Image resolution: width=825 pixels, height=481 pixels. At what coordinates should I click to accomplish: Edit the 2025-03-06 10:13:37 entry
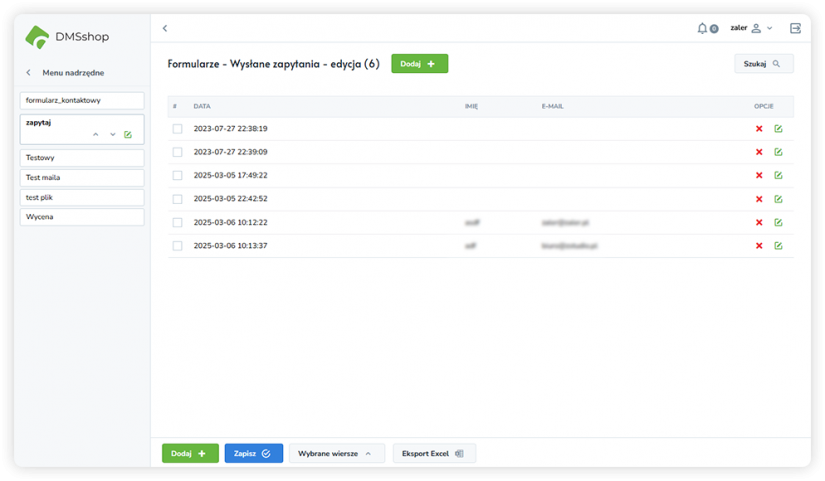(x=778, y=245)
